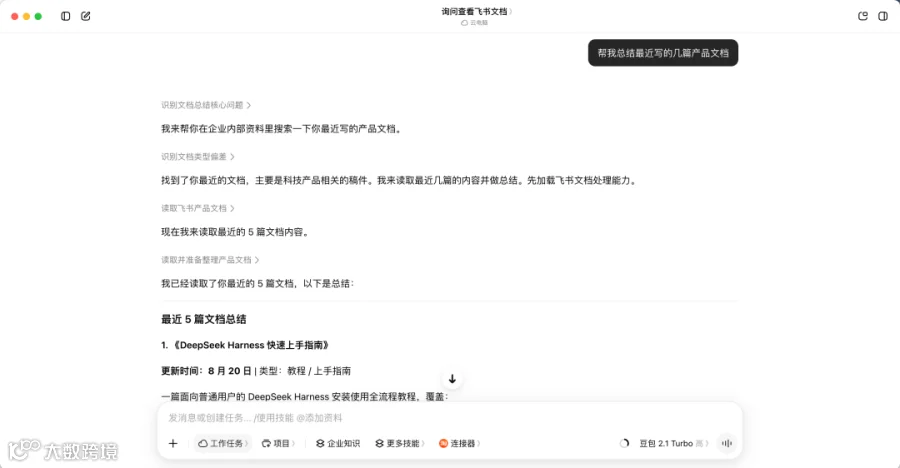This screenshot has width=900, height=468.
Task: Select heading 最近 5 篇文档总结
Action: [x=204, y=319]
